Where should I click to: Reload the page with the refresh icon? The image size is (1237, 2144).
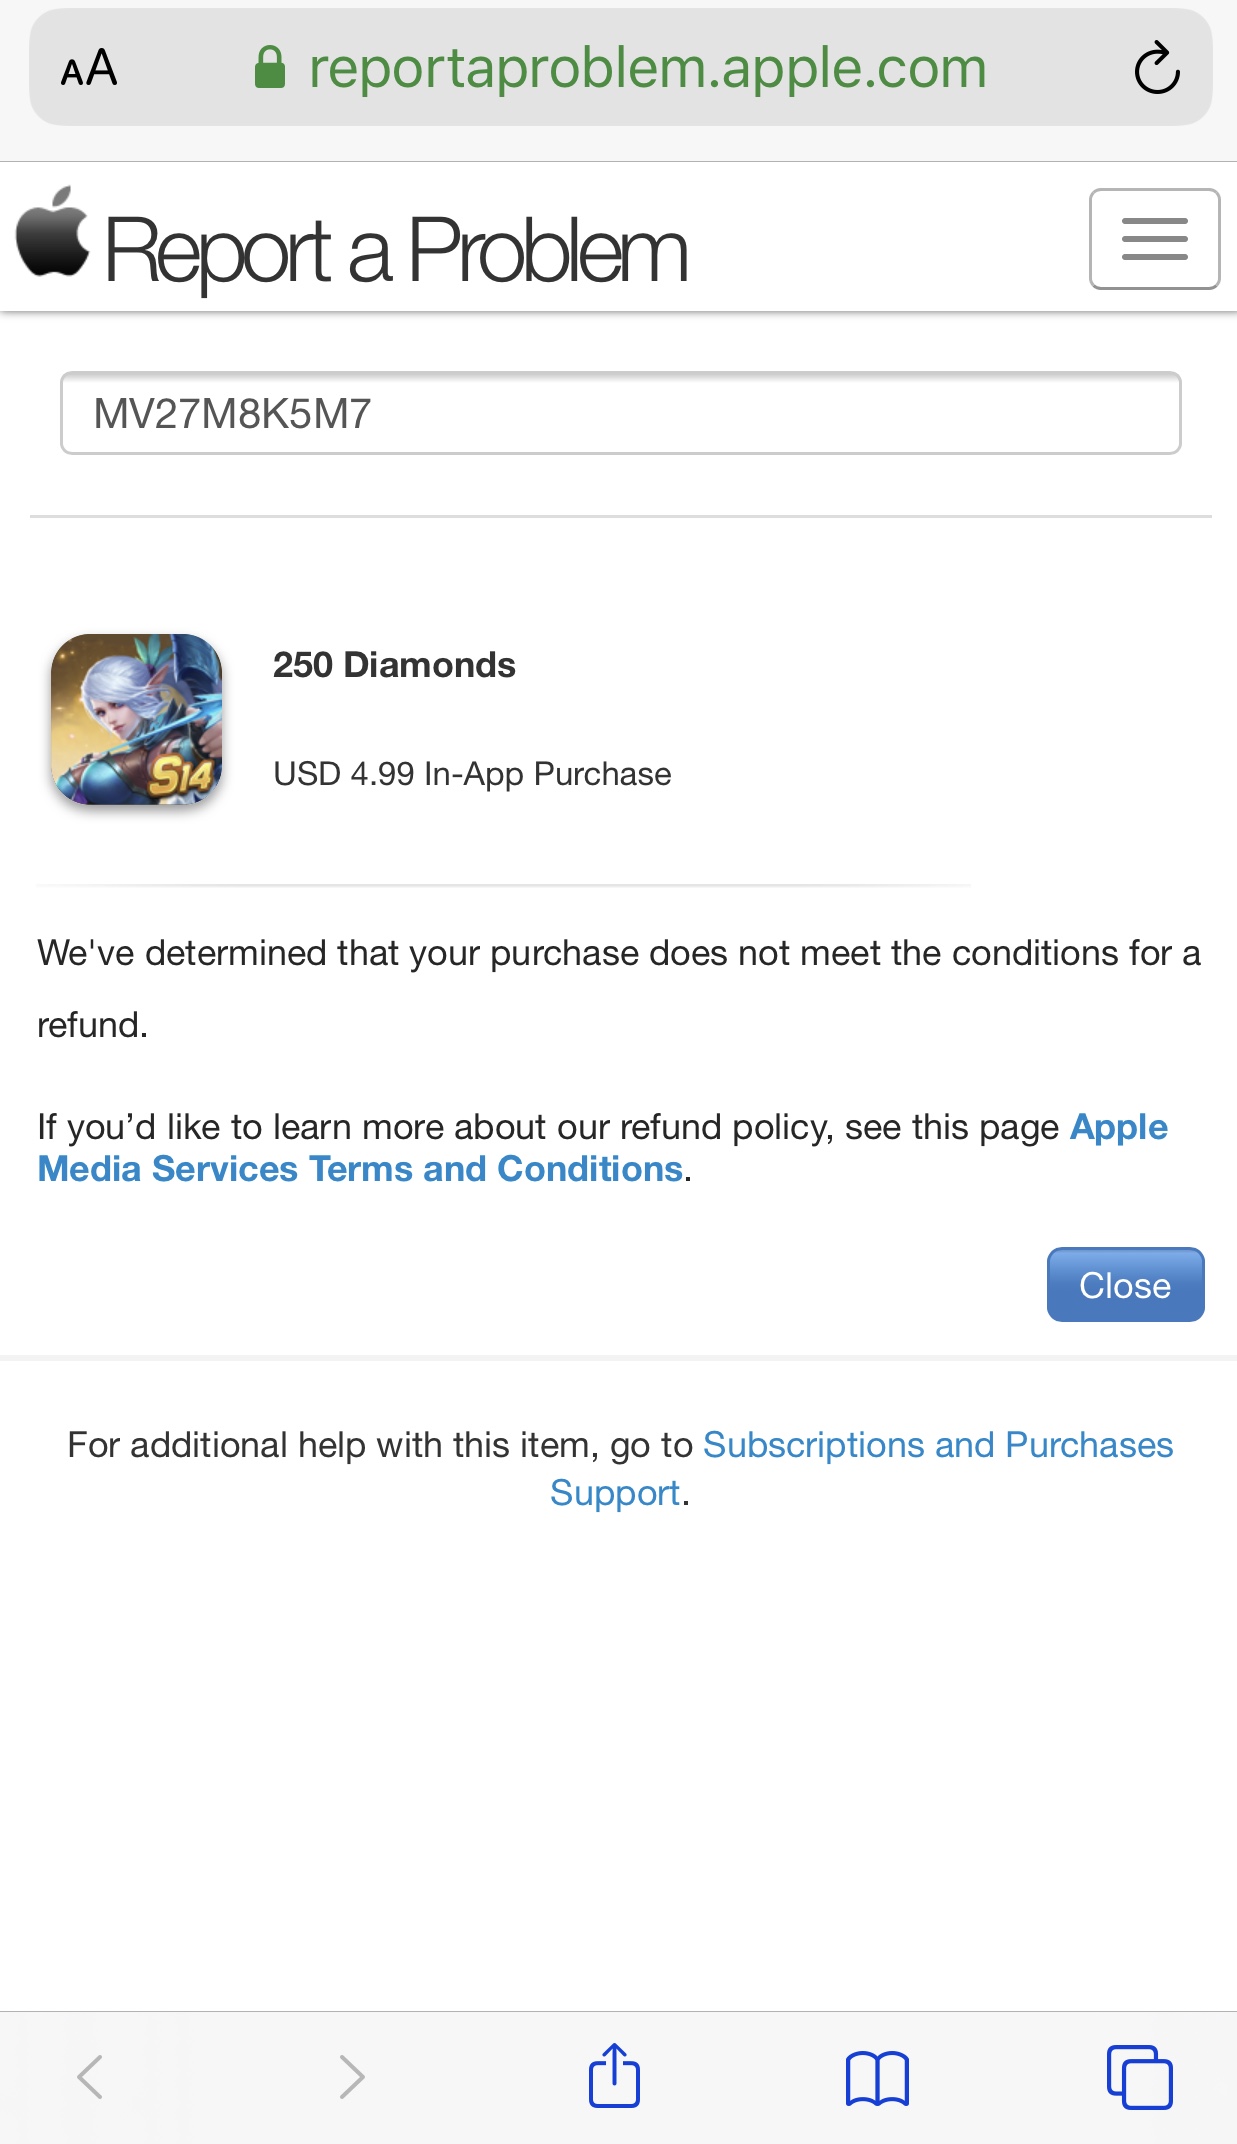1156,69
